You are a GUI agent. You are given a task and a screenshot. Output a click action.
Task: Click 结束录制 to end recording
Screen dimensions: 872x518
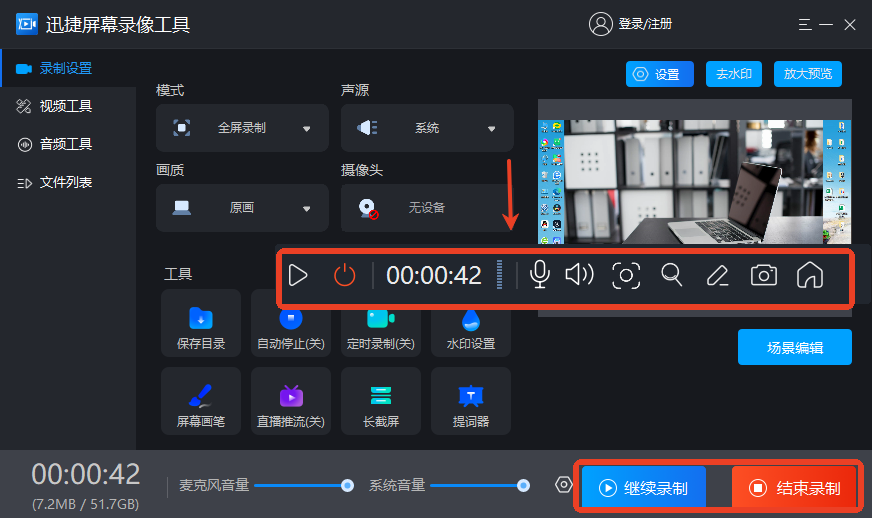[x=794, y=488]
